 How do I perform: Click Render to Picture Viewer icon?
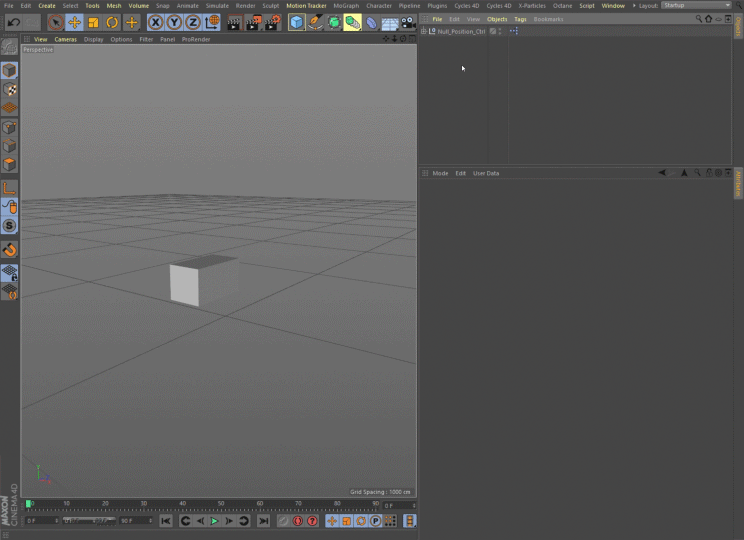pyautogui.click(x=253, y=22)
